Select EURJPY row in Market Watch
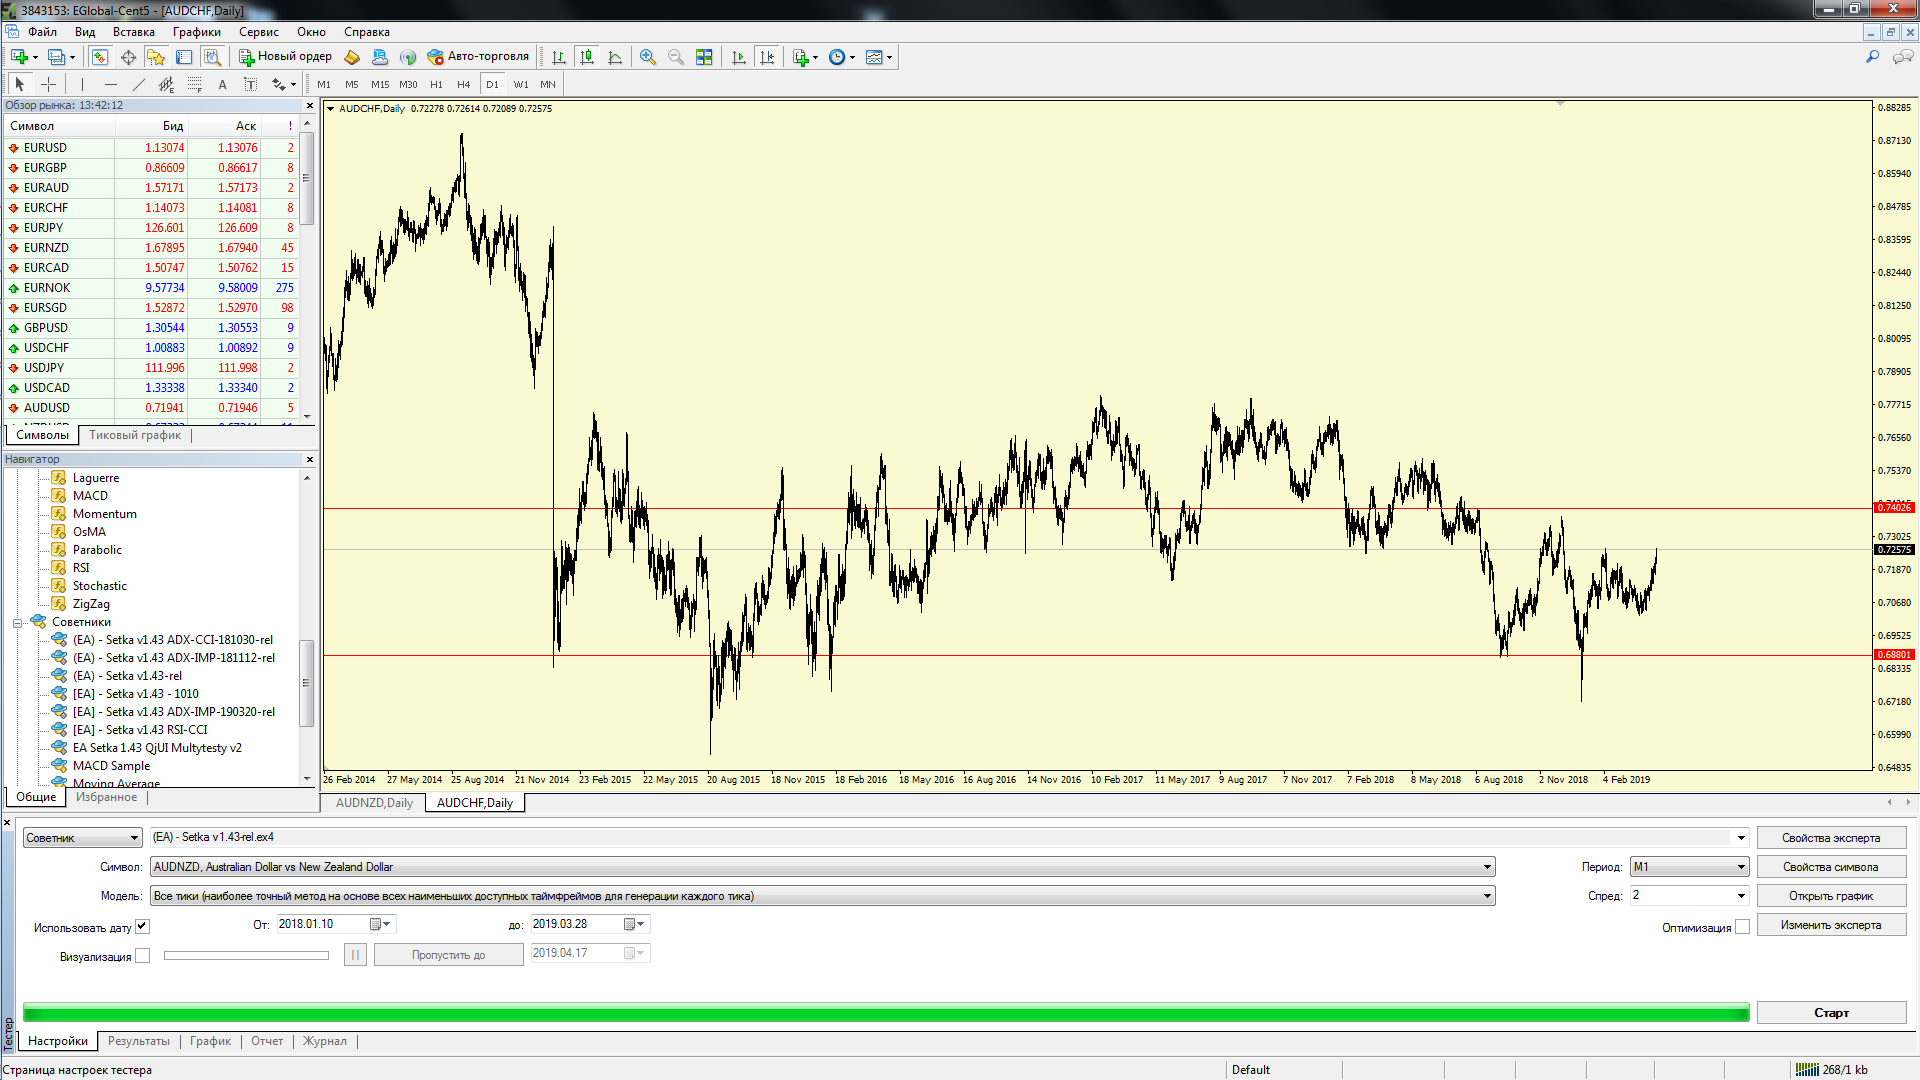 pyautogui.click(x=152, y=228)
